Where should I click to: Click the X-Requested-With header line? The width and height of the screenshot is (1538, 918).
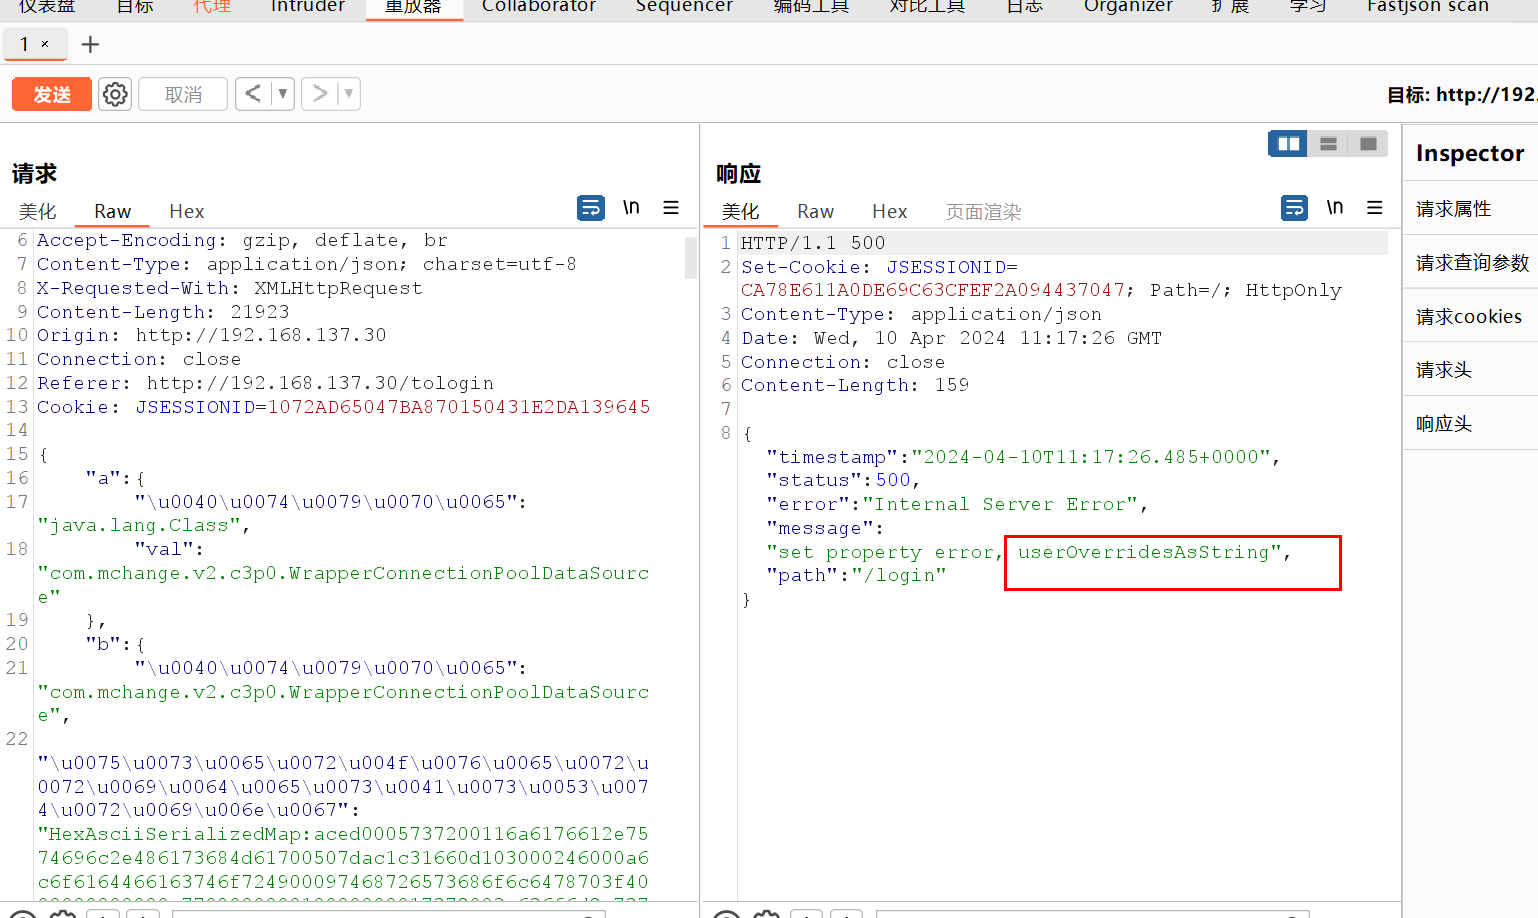230,288
